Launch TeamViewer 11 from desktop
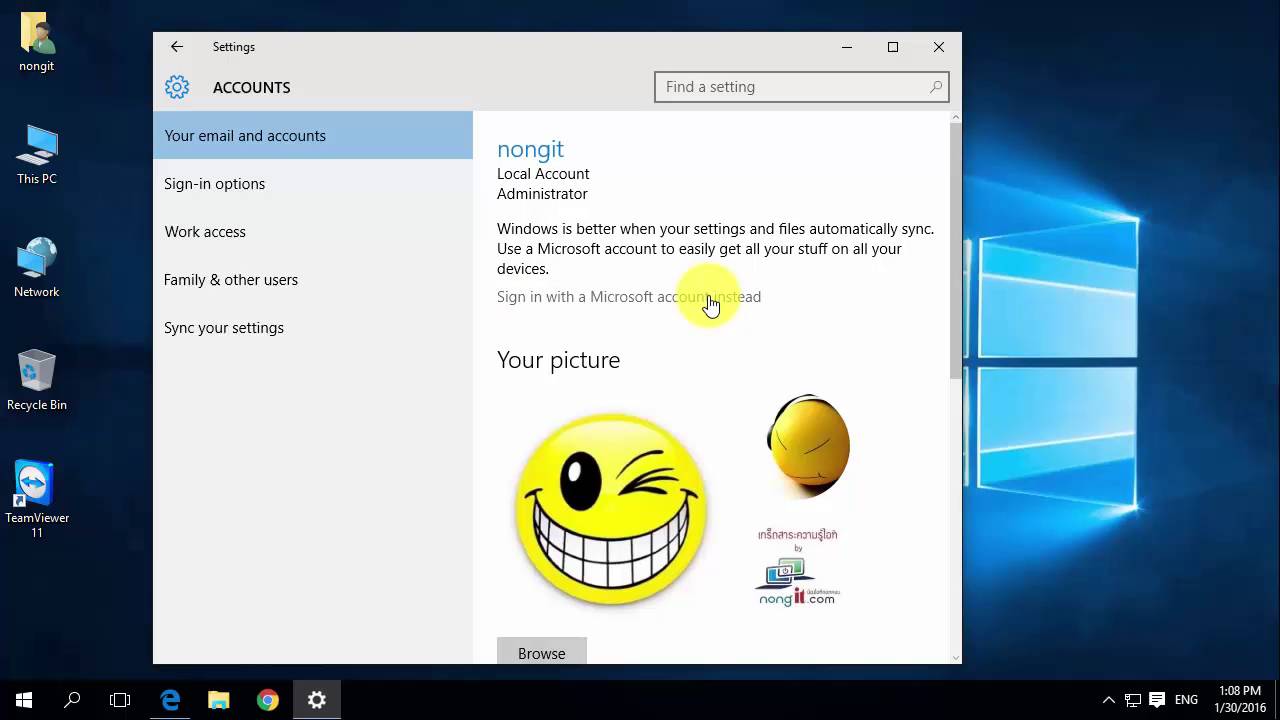The image size is (1280, 720). 37,500
